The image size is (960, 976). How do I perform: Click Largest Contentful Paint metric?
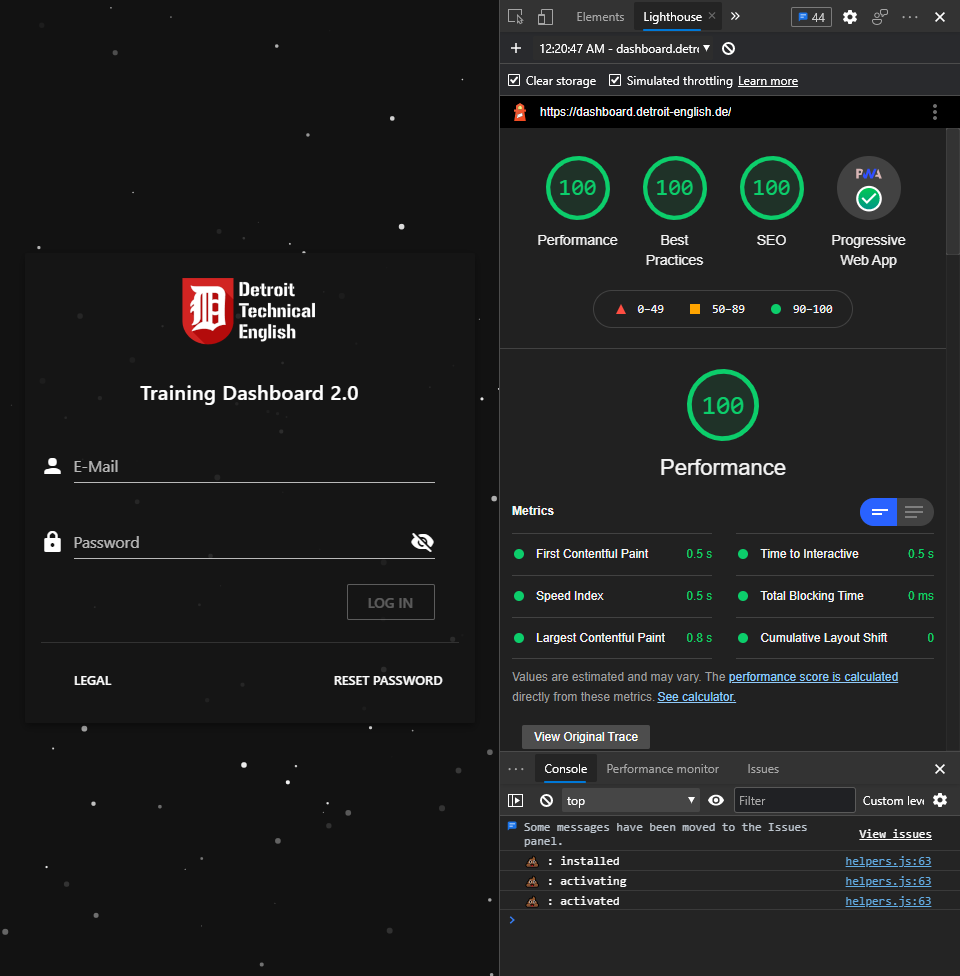612,638
